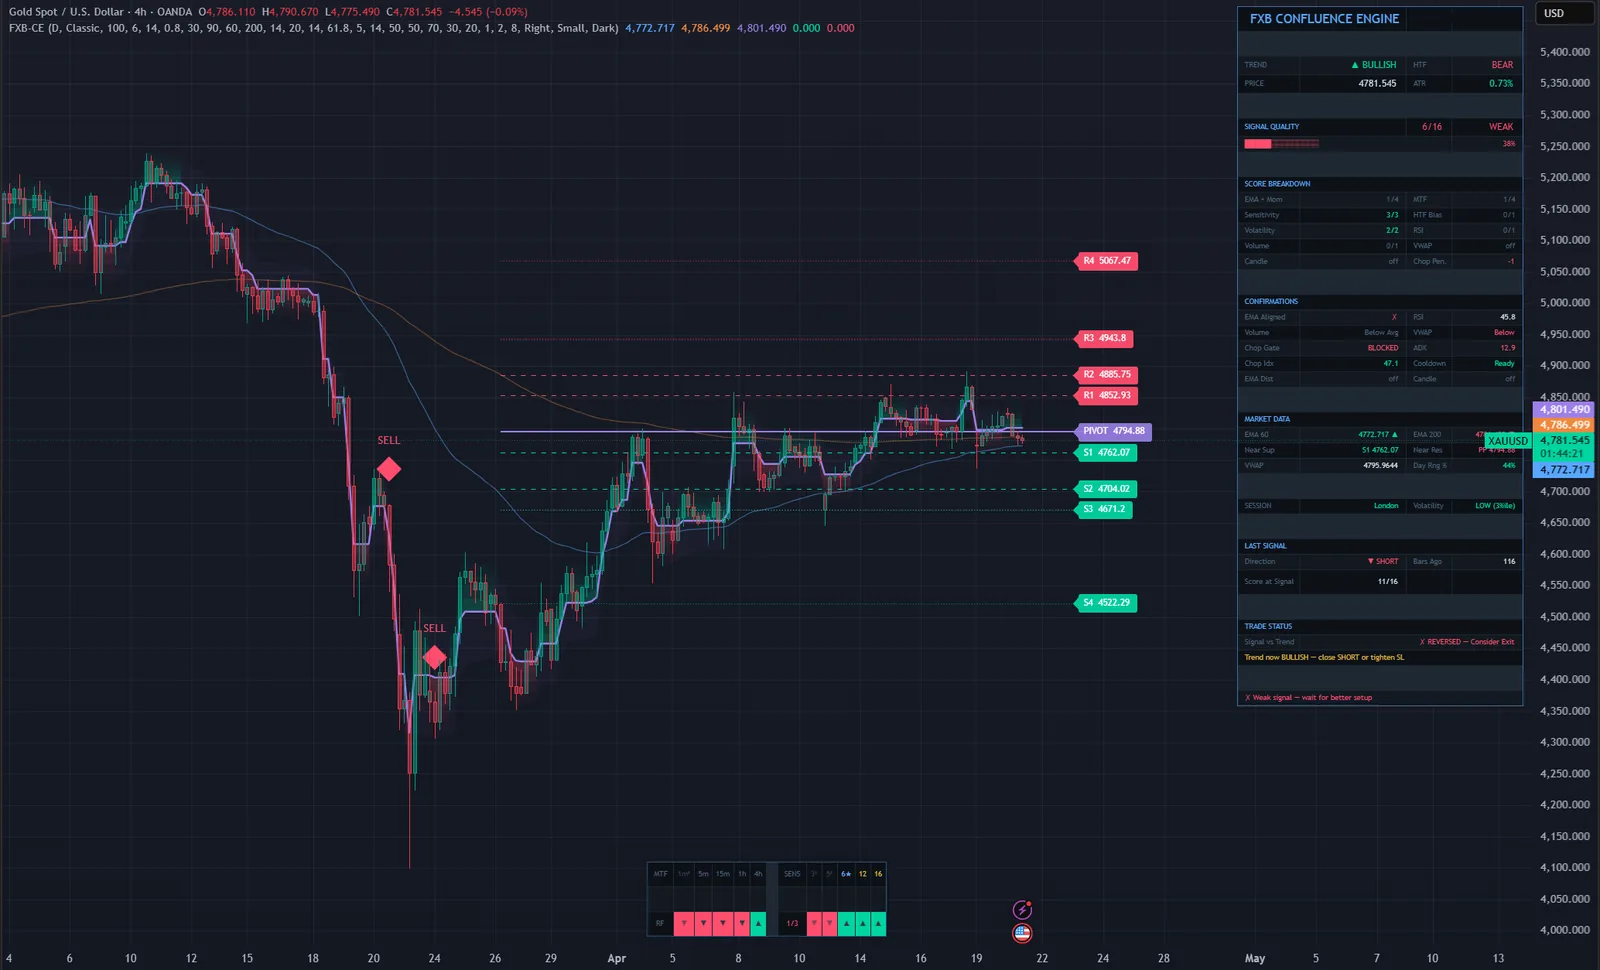Click the ATR 0.73% value
Viewport: 1600px width, 970px height.
(x=1501, y=84)
